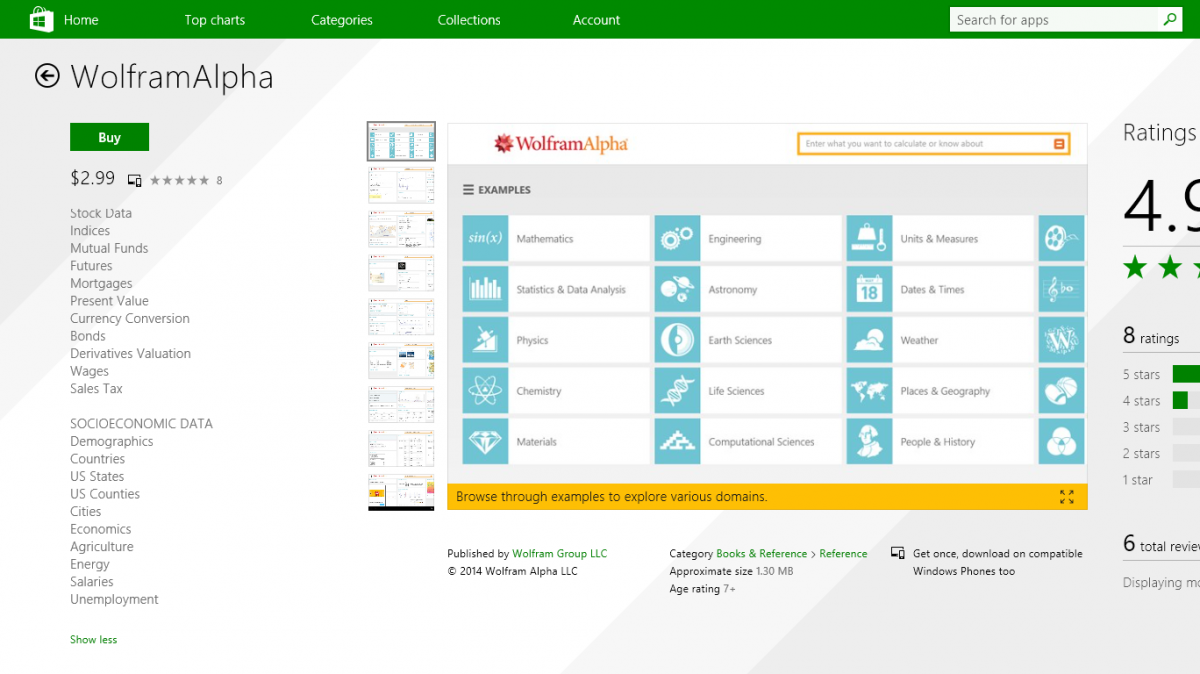Click the Mathematics tile label

[545, 239]
